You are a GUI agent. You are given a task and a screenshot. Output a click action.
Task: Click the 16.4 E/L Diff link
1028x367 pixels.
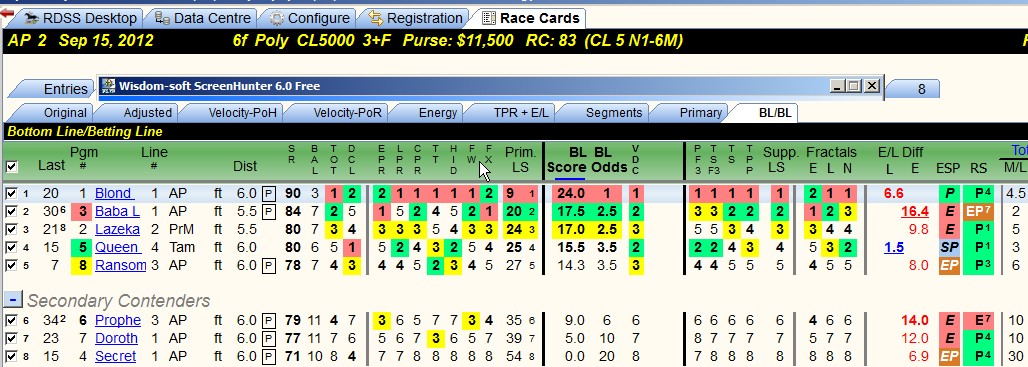pos(915,212)
